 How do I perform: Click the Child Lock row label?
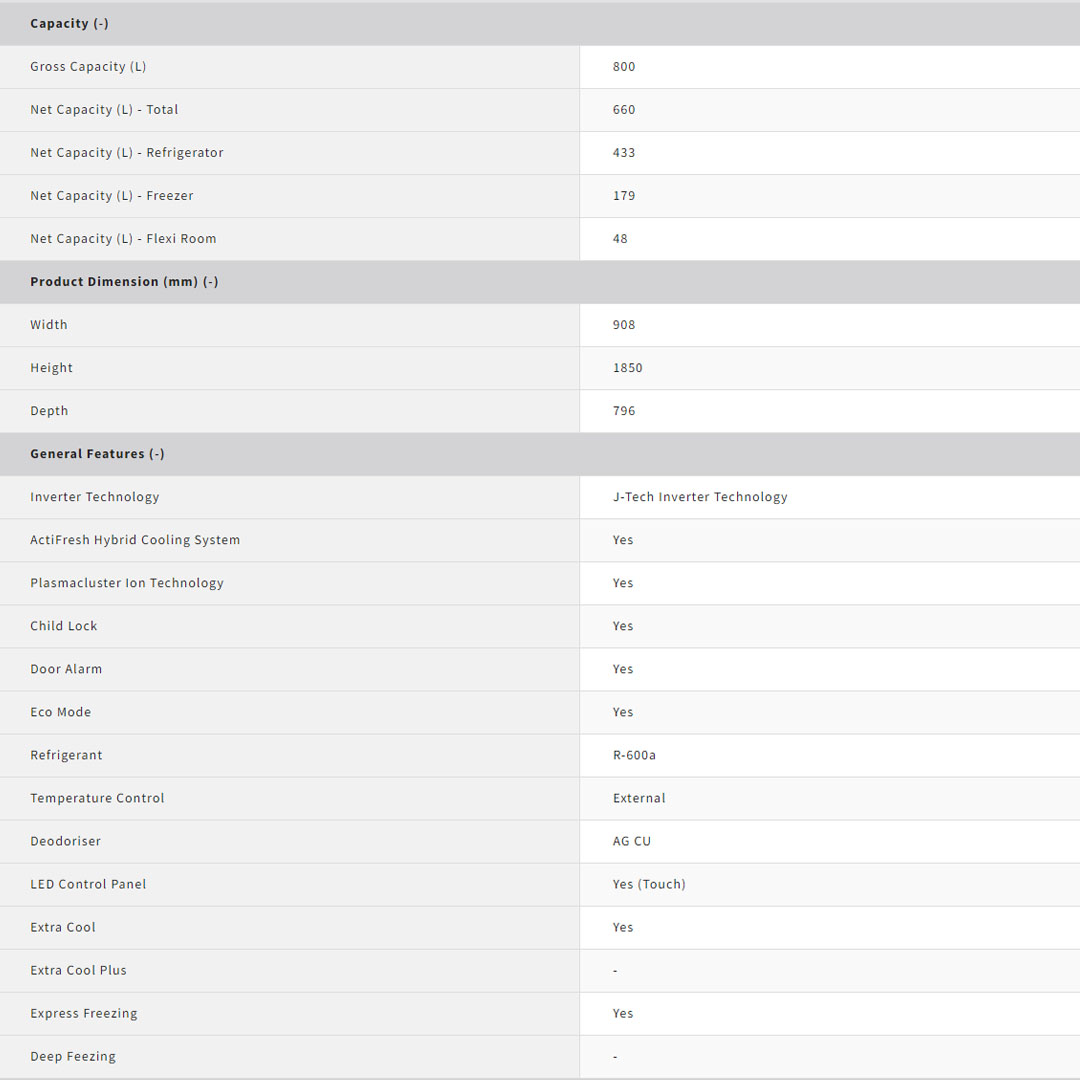pos(64,626)
